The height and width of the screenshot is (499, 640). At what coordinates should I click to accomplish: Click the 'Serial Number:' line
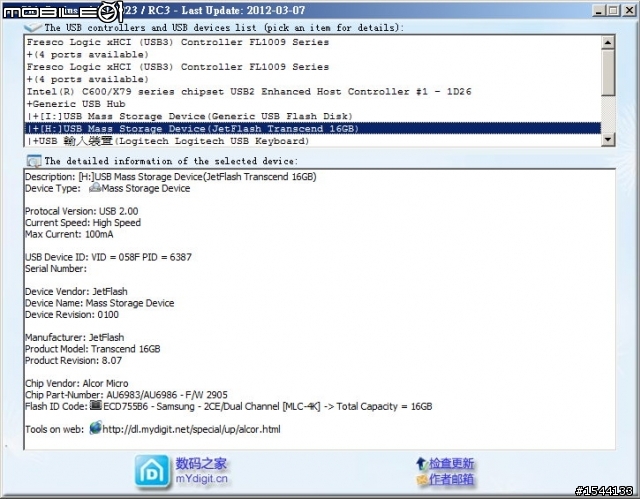(56, 268)
